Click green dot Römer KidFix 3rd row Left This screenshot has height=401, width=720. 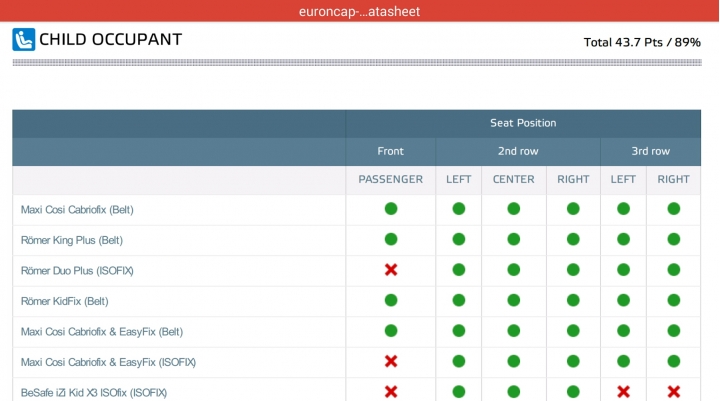point(623,300)
